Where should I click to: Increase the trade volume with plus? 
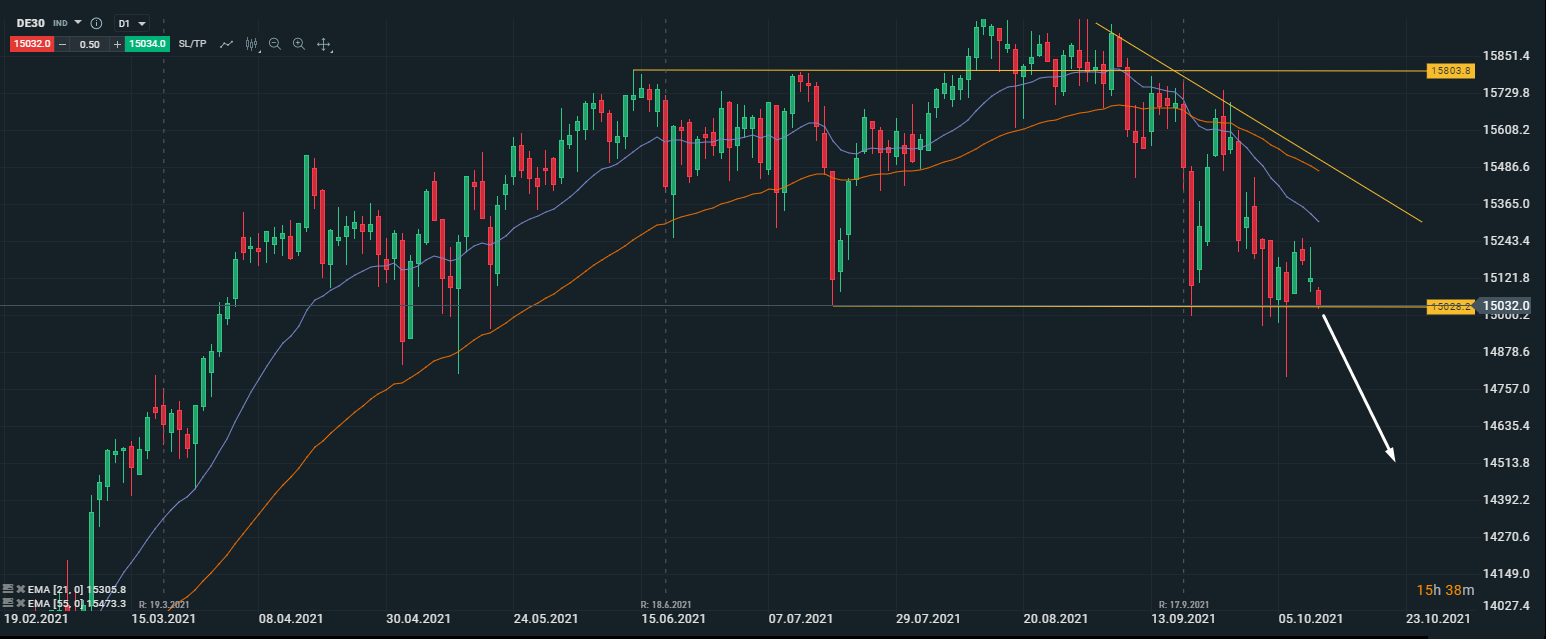117,44
